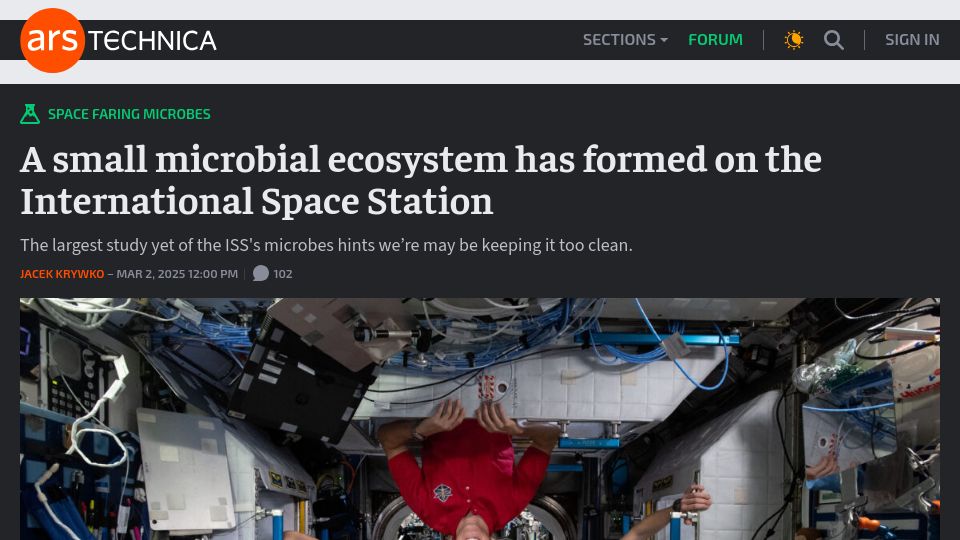960x540 pixels.
Task: Expand the Sections dropdown menu
Action: click(x=625, y=40)
